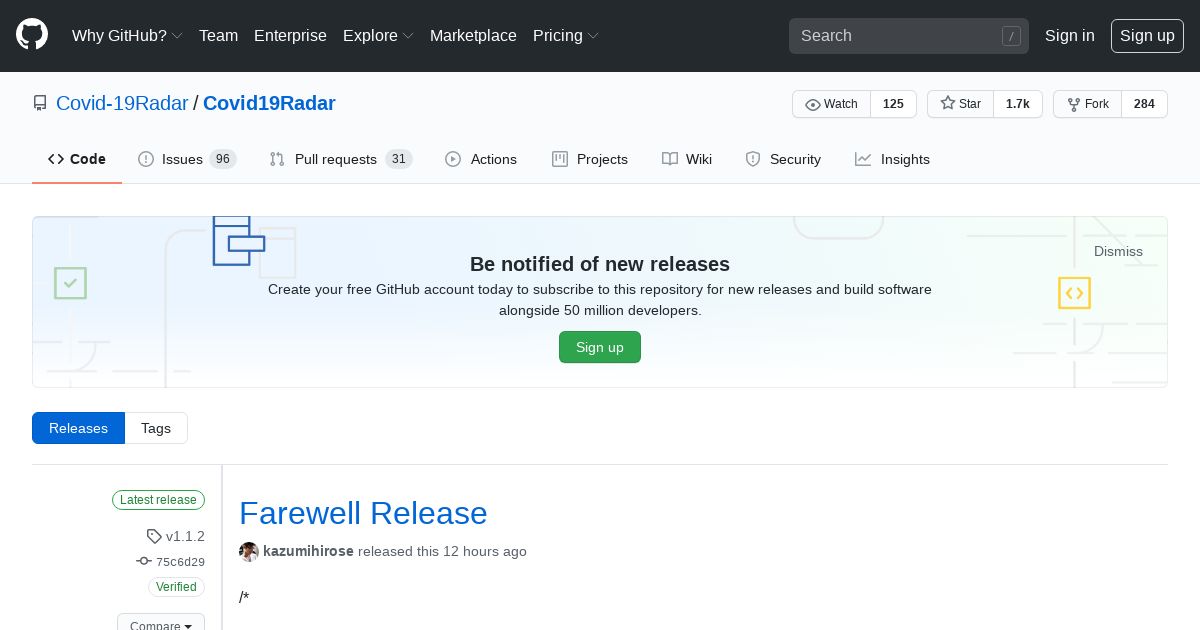Open commit 75c6d29
Screen dimensions: 1200x630
point(180,562)
